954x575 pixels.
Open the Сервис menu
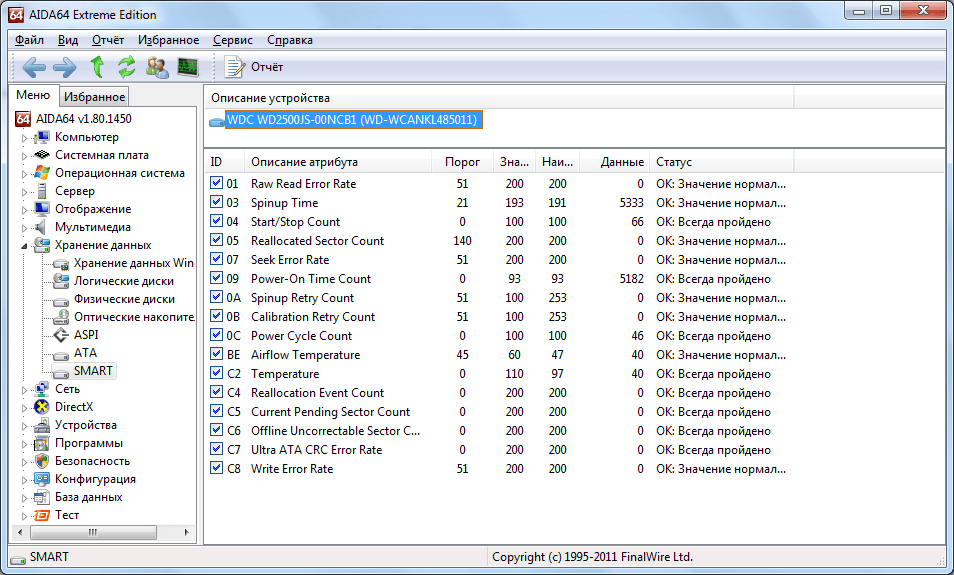pos(232,40)
